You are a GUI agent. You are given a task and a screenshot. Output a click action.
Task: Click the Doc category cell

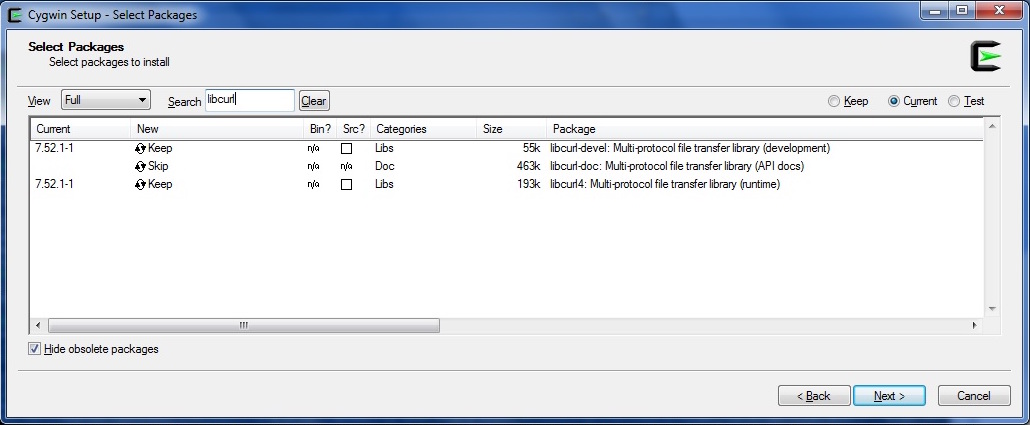[384, 166]
